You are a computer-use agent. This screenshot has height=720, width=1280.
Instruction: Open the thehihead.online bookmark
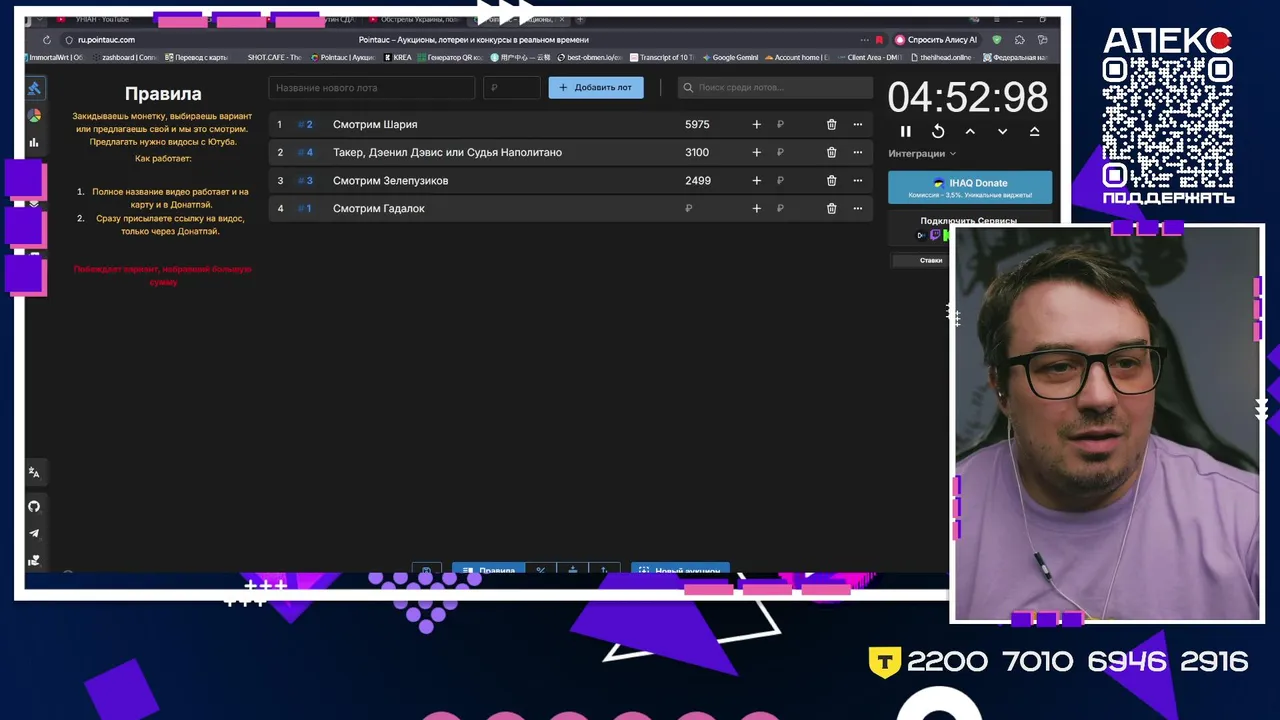click(941, 57)
